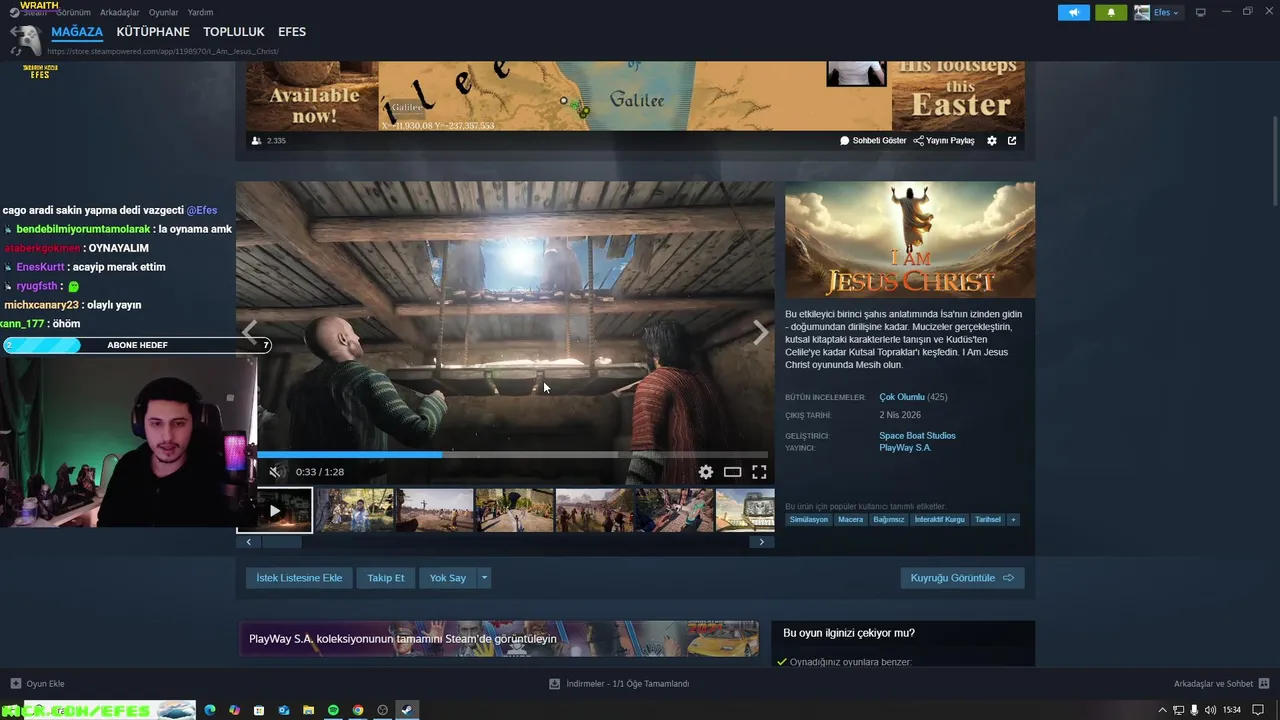Open İndirmeler downloads status

[x=619, y=684]
